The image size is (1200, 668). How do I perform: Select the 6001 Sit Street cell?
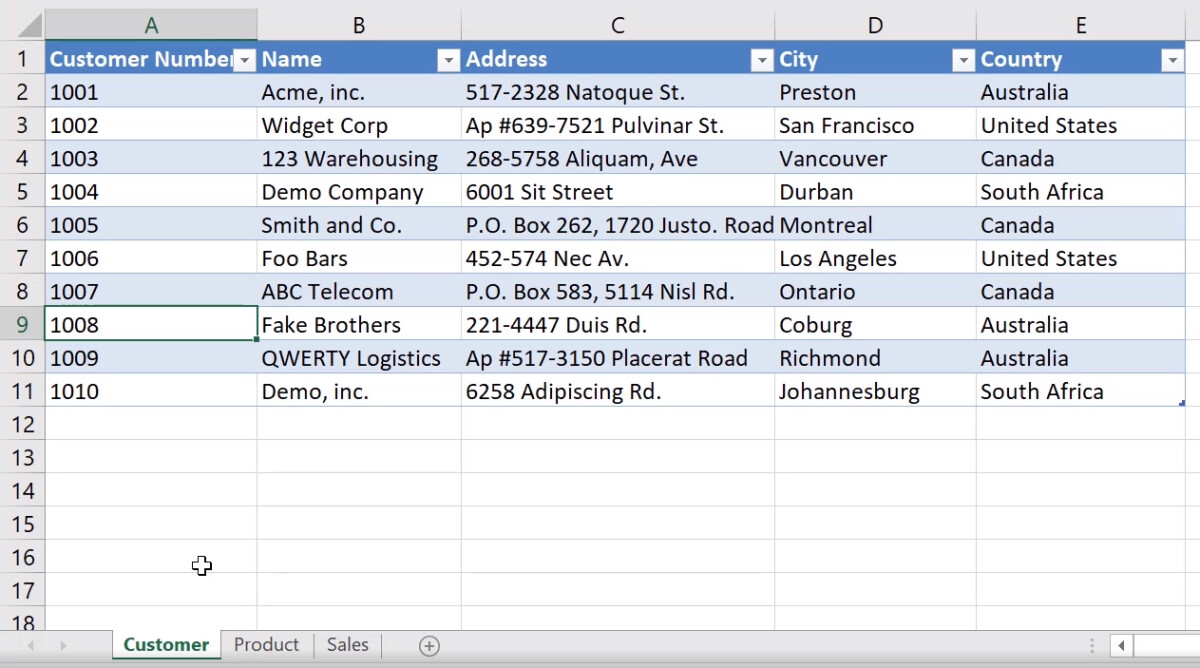point(618,192)
